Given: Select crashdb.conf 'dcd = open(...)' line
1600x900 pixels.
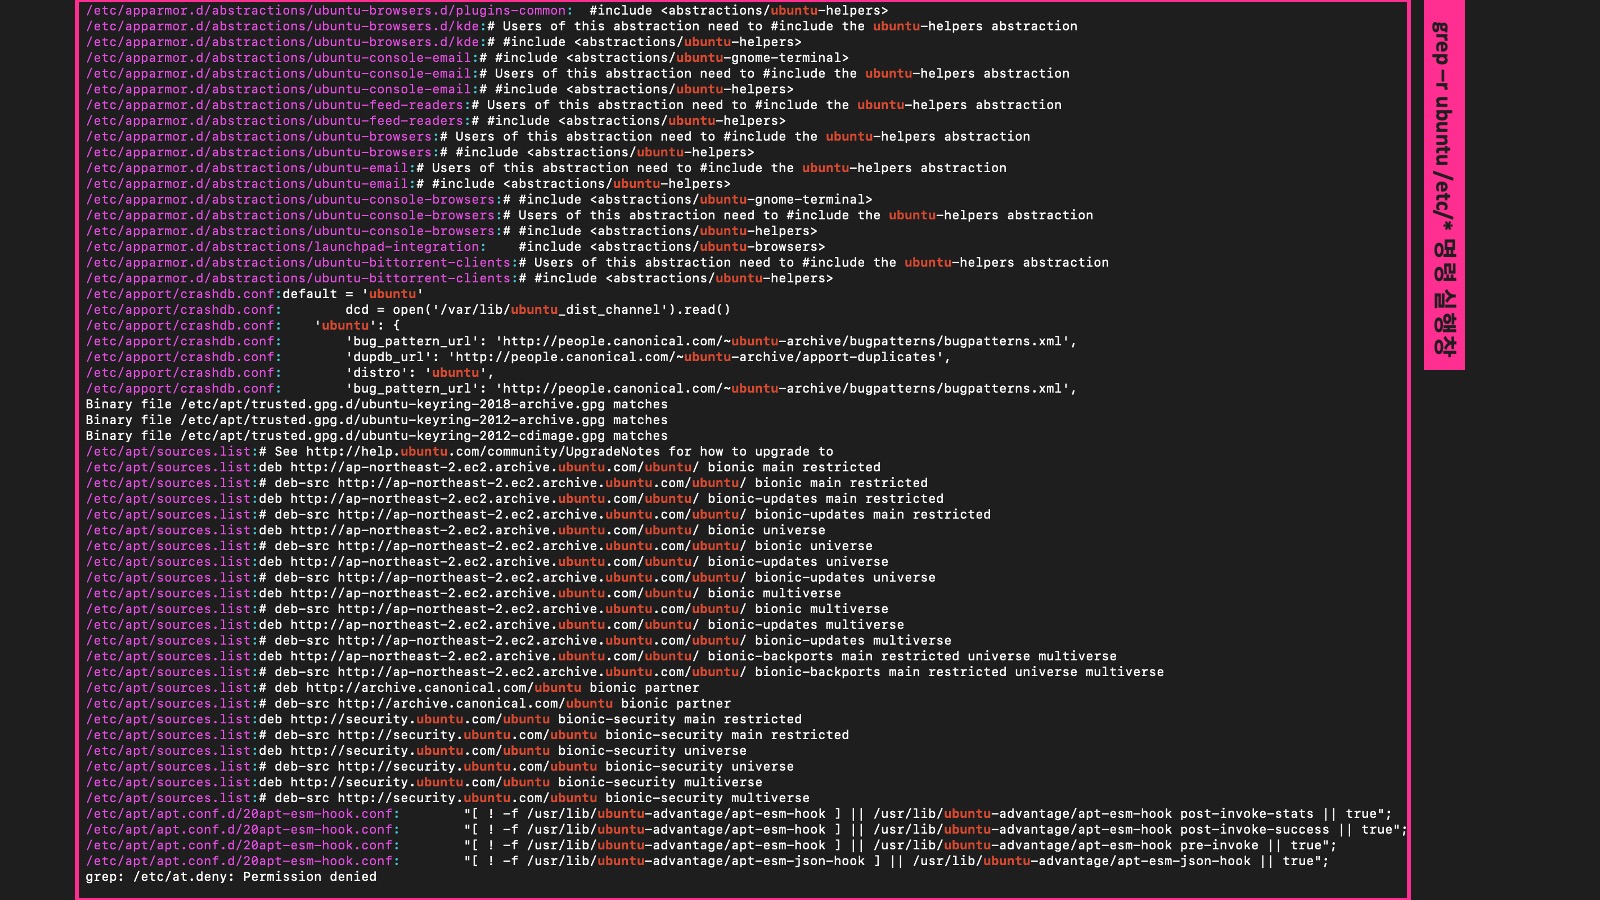Looking at the screenshot, I should pos(408,310).
